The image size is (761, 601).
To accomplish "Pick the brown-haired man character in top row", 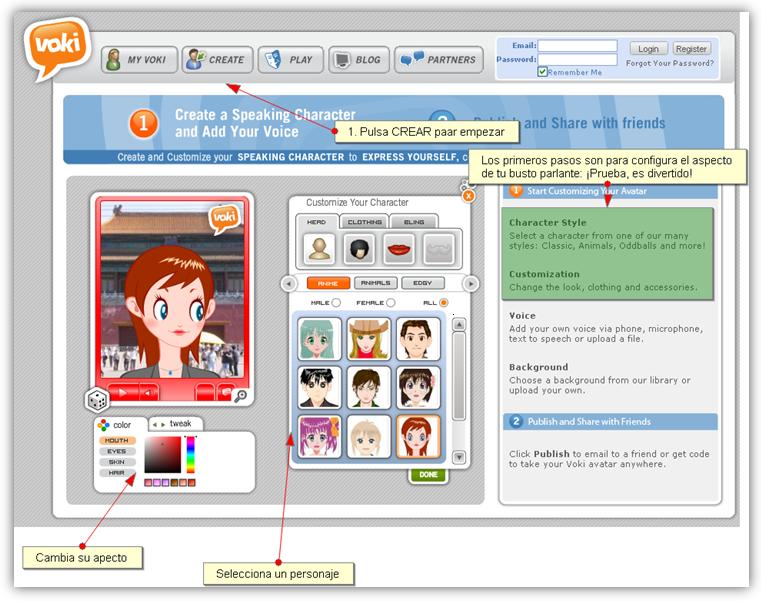I will point(418,338).
